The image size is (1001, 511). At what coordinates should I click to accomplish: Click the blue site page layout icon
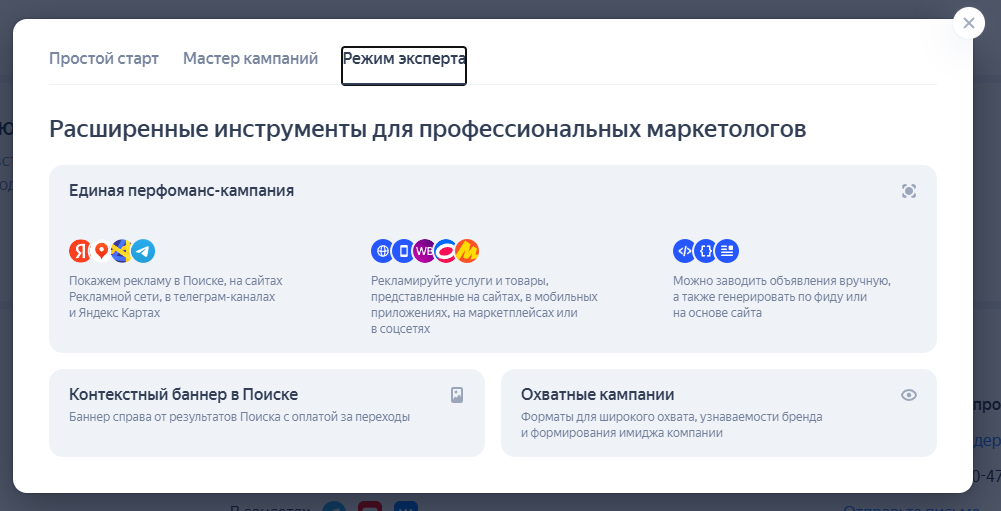pos(728,251)
